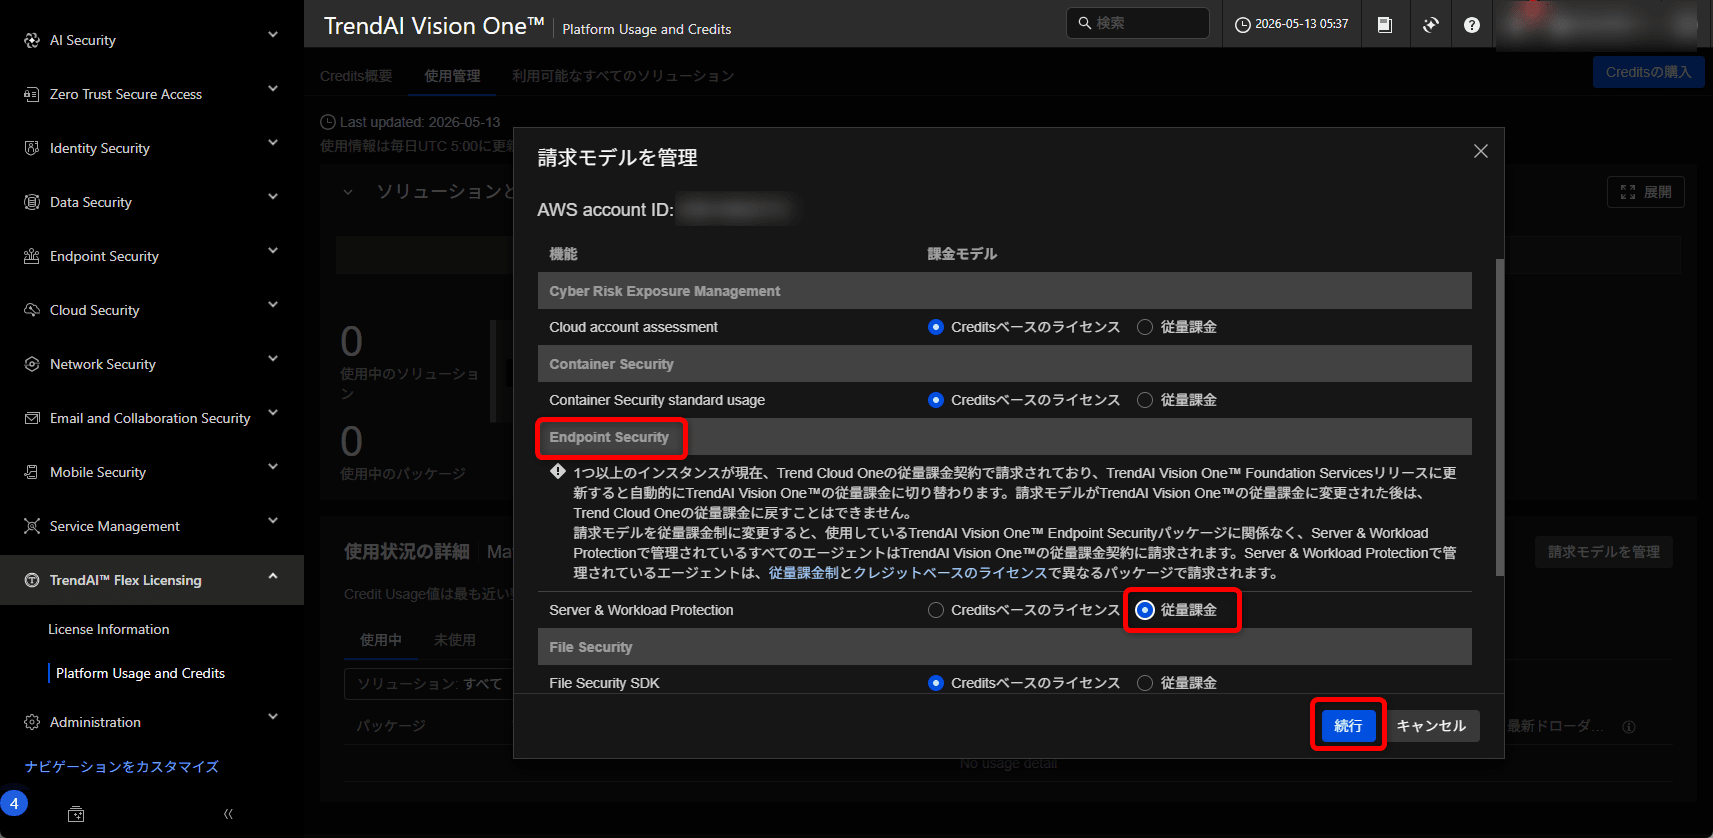
Task: Click the Zero Trust Secure Access icon
Action: coord(32,94)
